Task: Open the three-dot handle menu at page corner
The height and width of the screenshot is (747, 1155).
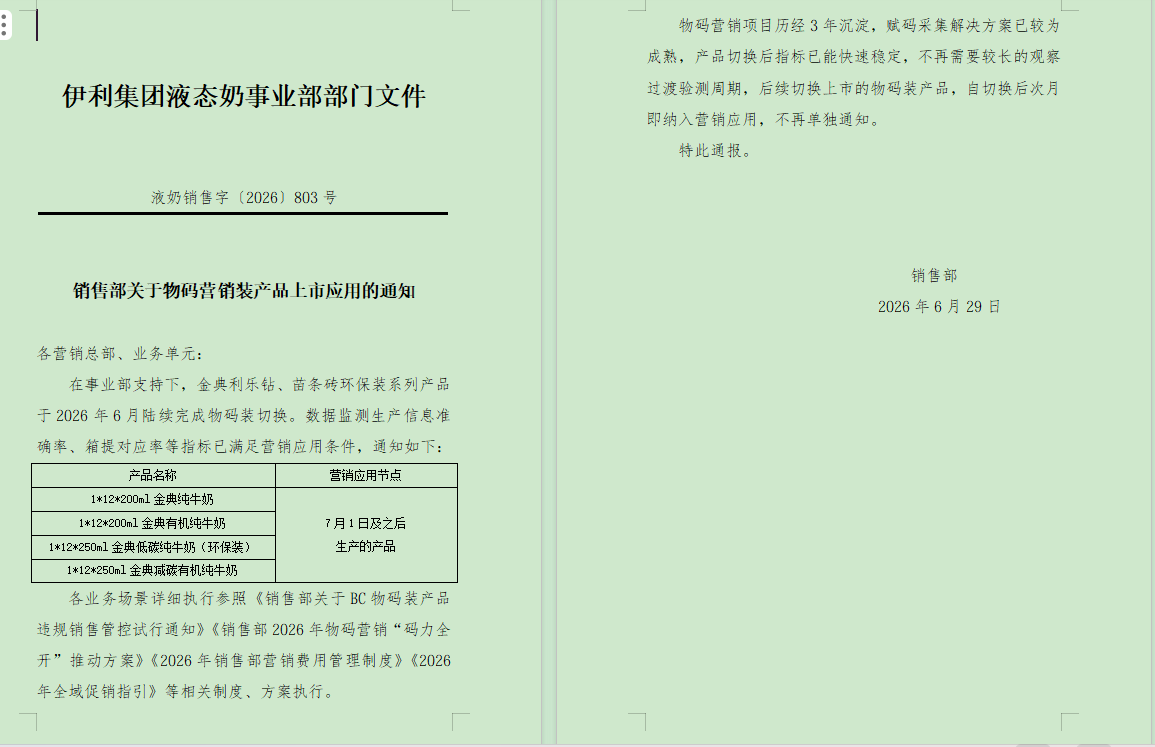Action: point(4,26)
